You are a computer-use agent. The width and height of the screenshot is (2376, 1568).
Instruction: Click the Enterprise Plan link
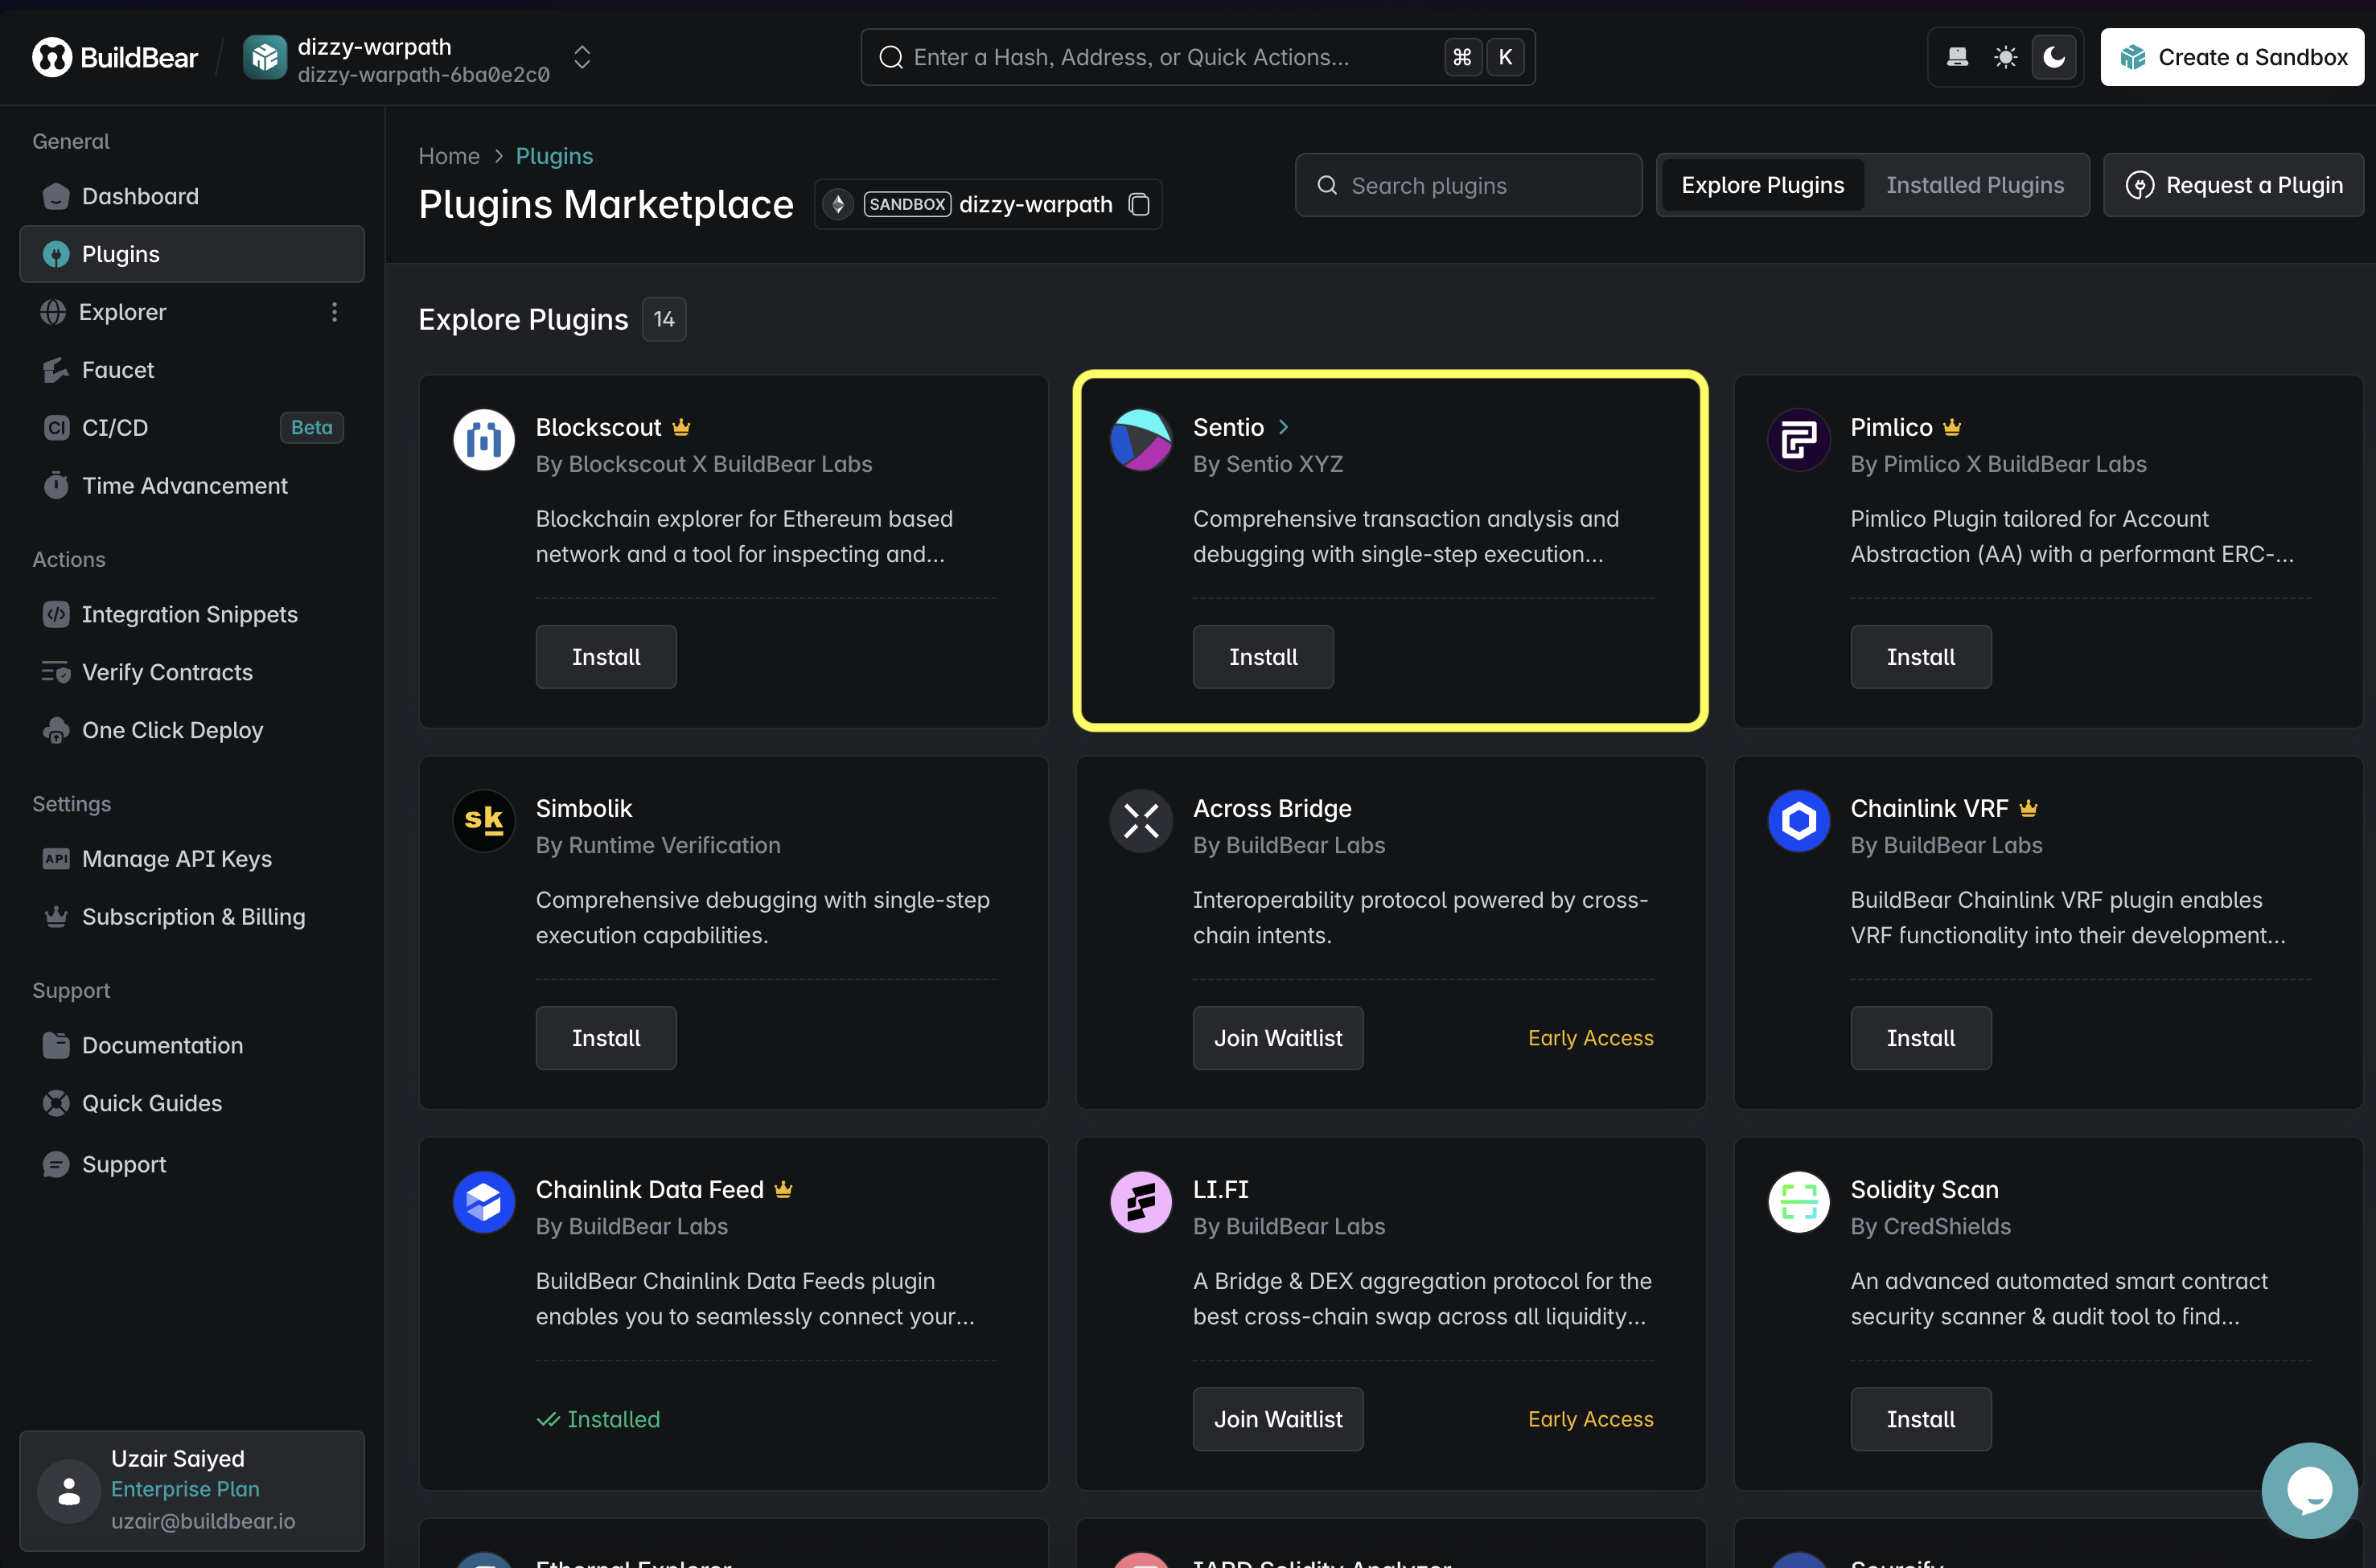click(x=185, y=1489)
